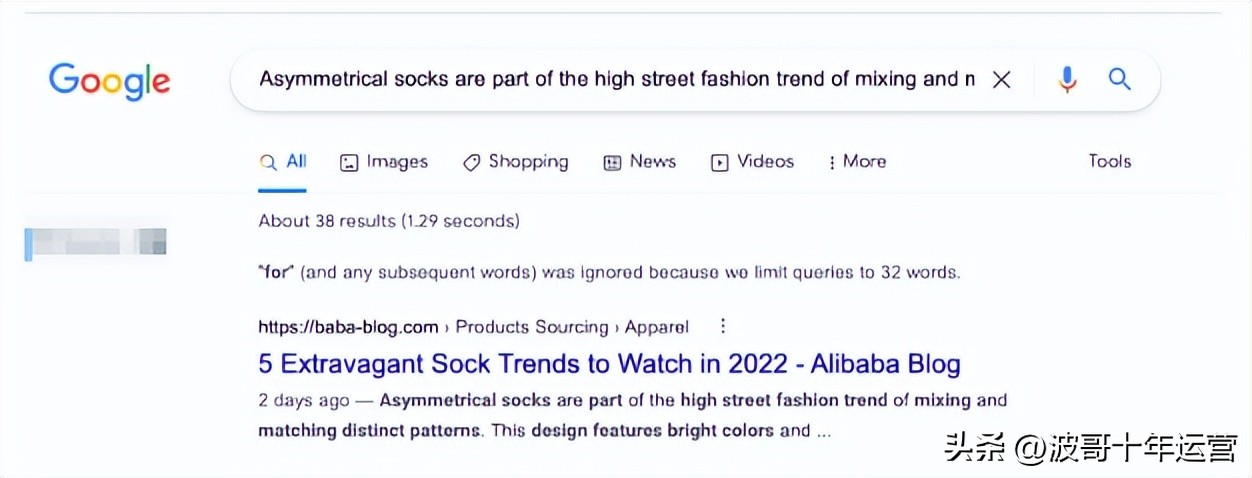Image resolution: width=1252 pixels, height=478 pixels.
Task: Open the Tools filter options
Action: click(x=1109, y=162)
